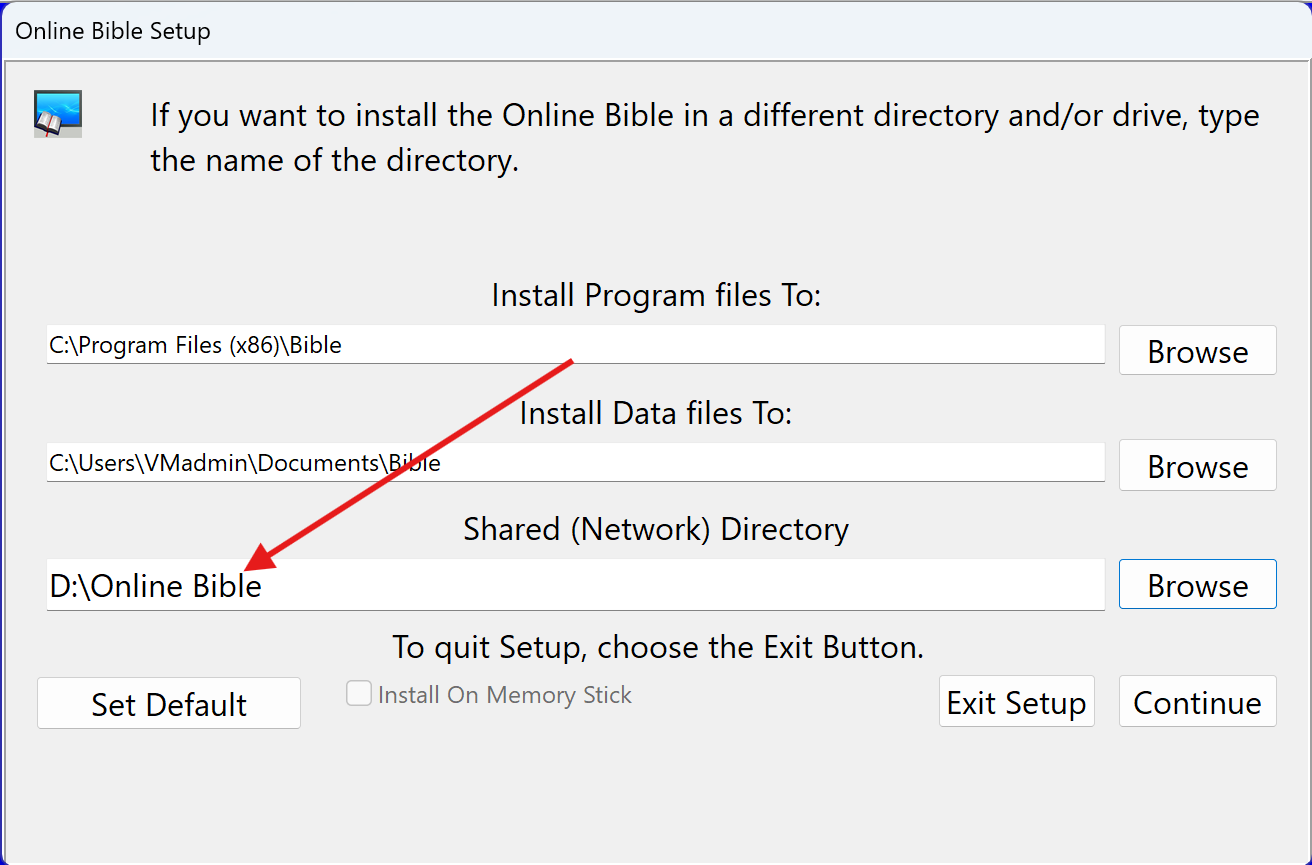The image size is (1312, 865).
Task: Click the Online Bible Setup title text
Action: (x=113, y=31)
